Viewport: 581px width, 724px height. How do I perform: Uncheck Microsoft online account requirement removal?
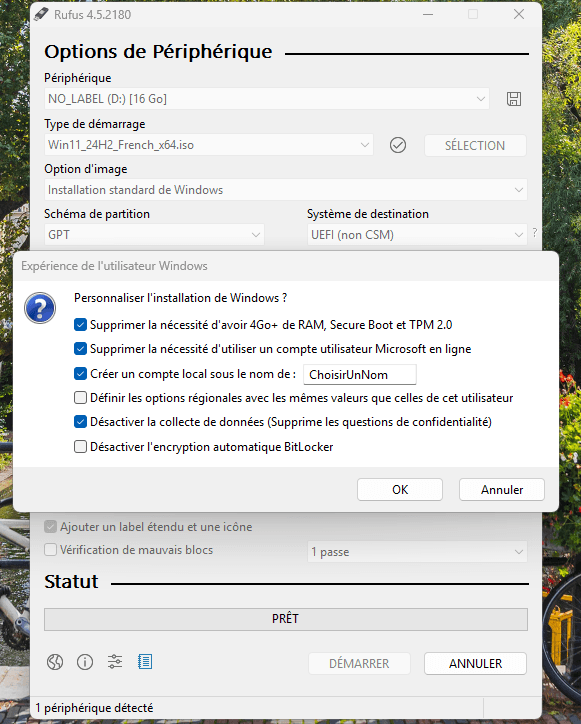coord(80,349)
